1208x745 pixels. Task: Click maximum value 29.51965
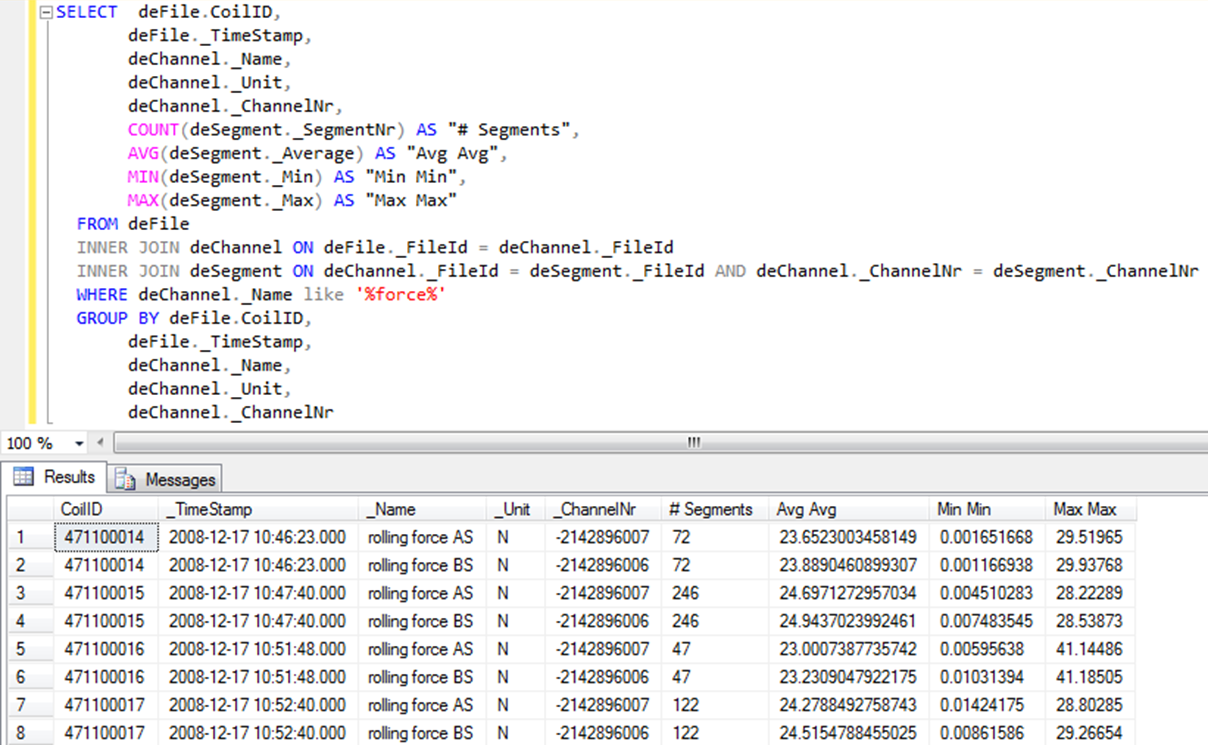click(1091, 537)
